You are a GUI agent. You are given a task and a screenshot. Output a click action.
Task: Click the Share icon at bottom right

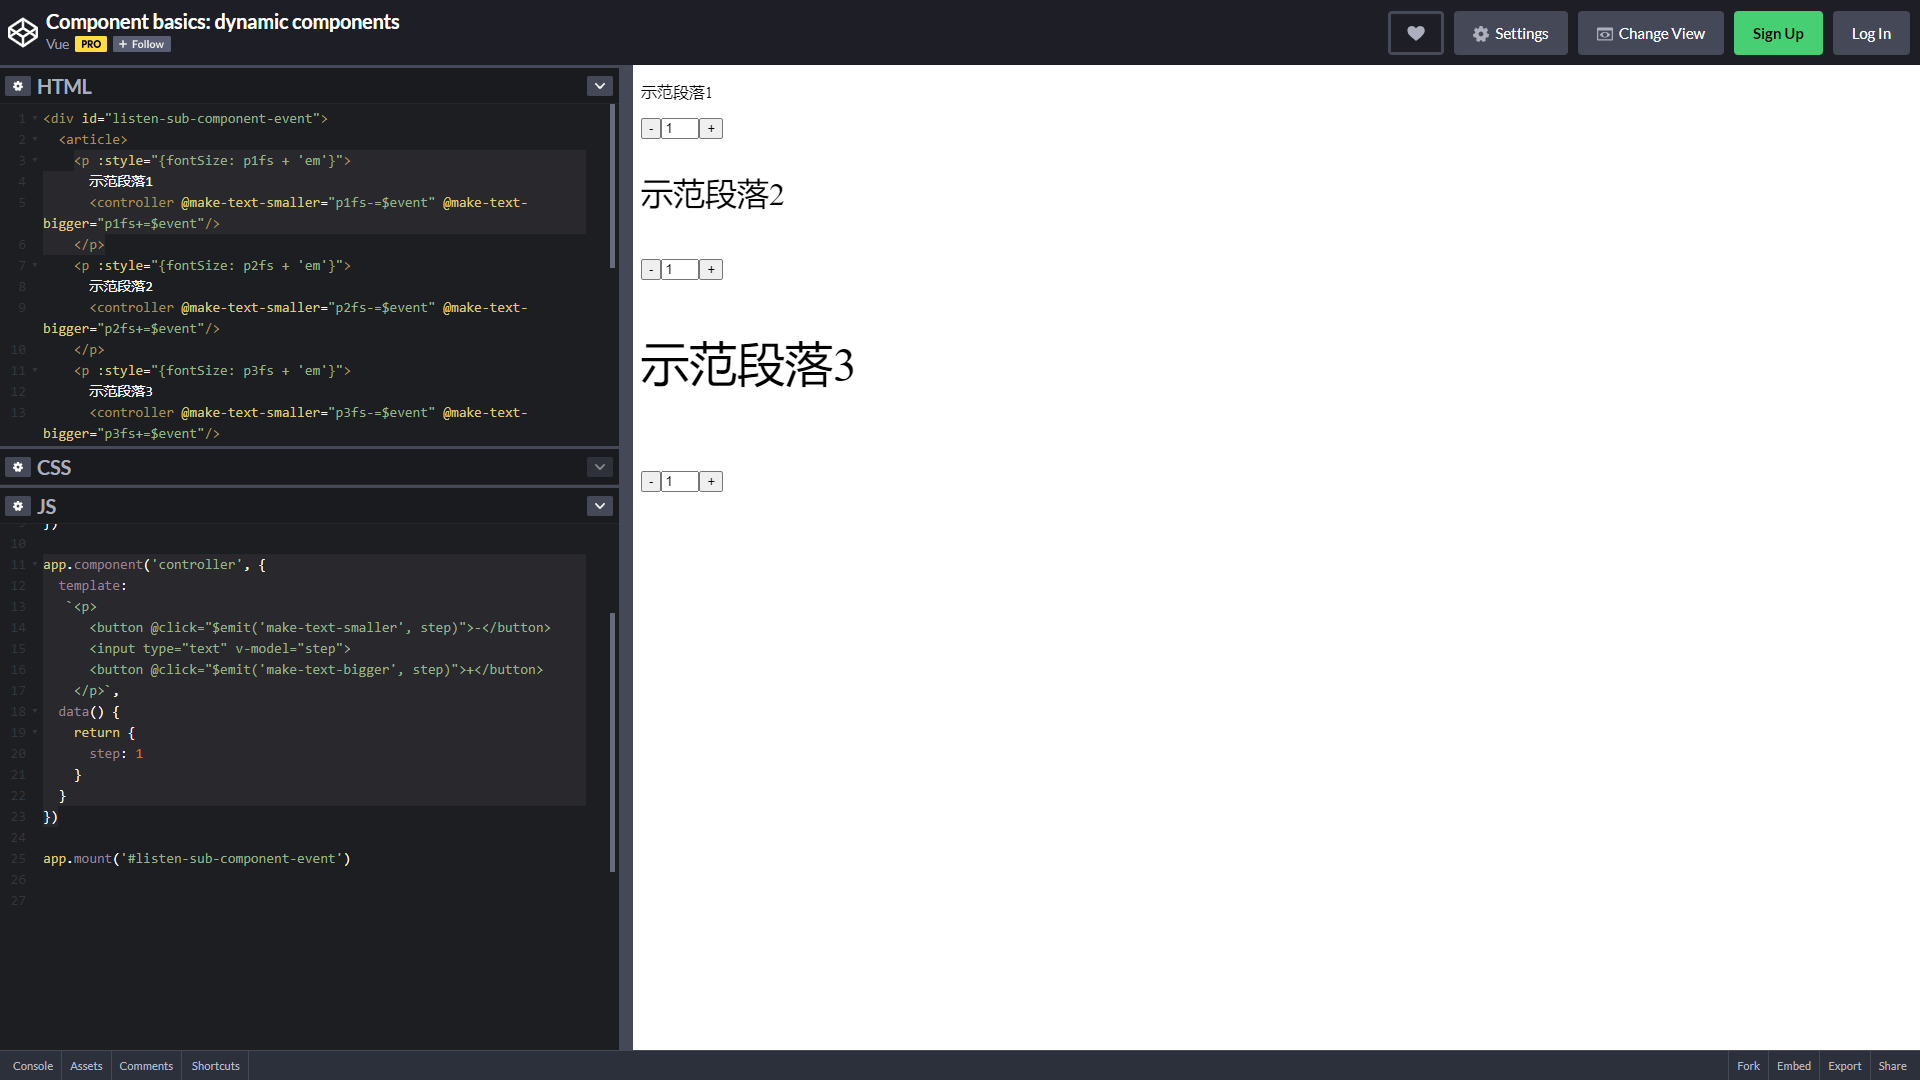[1894, 1065]
